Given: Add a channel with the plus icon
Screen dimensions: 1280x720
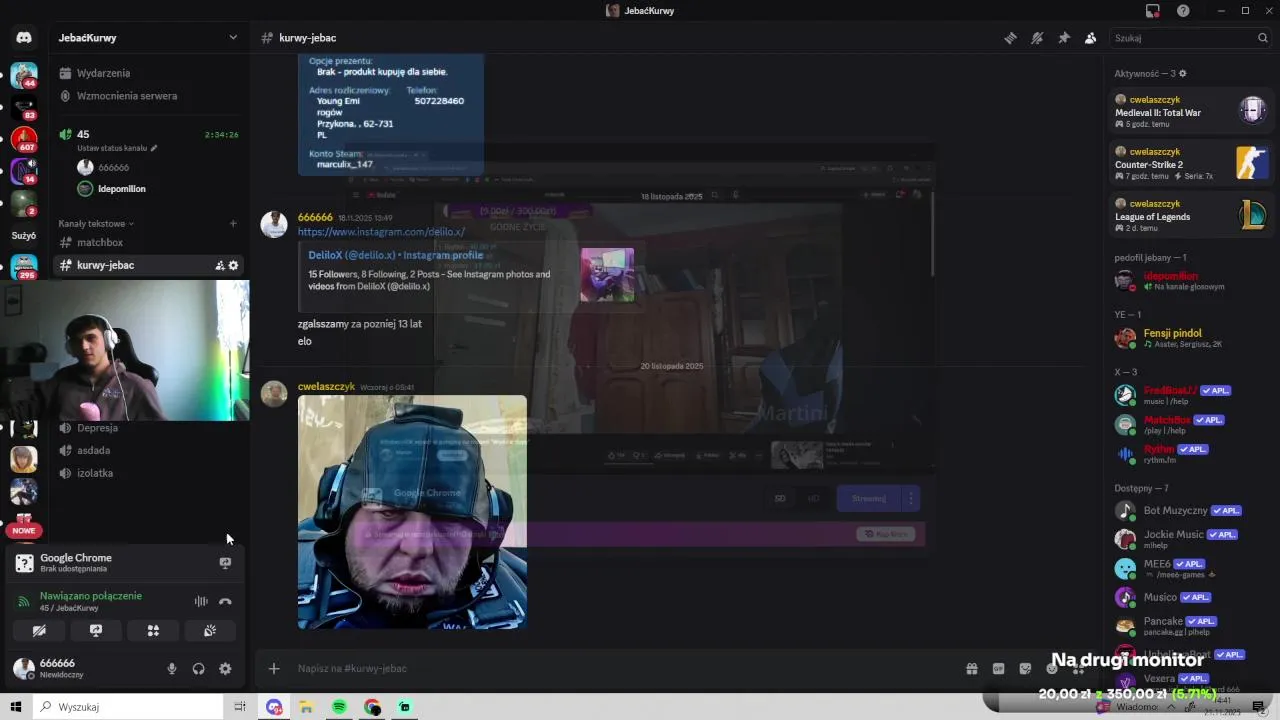Looking at the screenshot, I should [x=233, y=223].
